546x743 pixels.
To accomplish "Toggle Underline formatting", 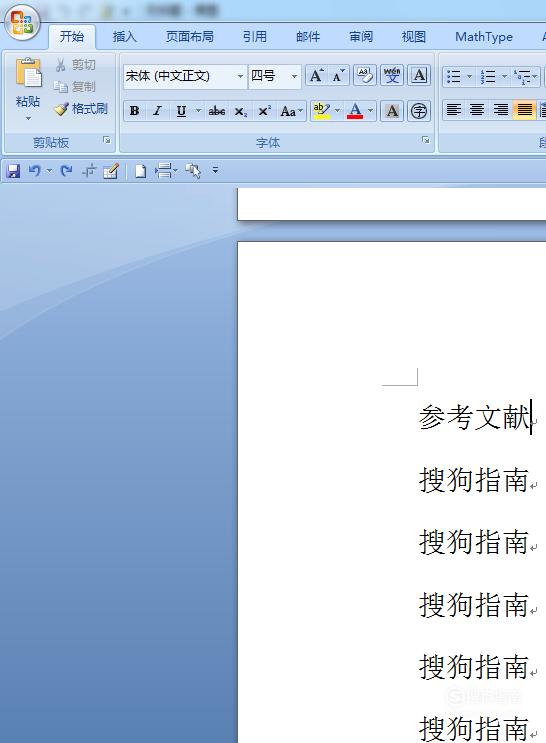I will click(181, 111).
